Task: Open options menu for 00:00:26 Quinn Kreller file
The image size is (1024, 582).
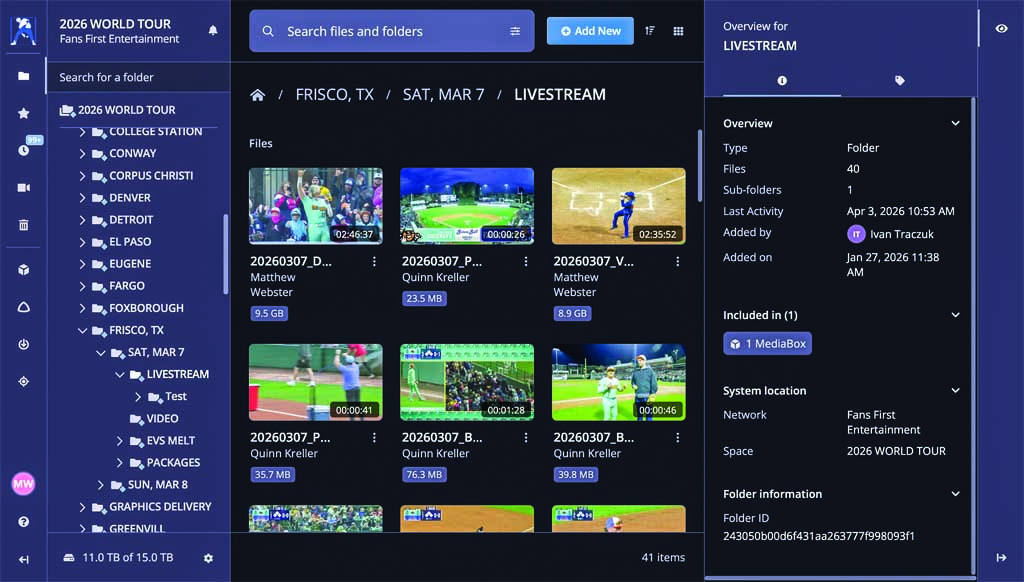Action: (x=526, y=261)
